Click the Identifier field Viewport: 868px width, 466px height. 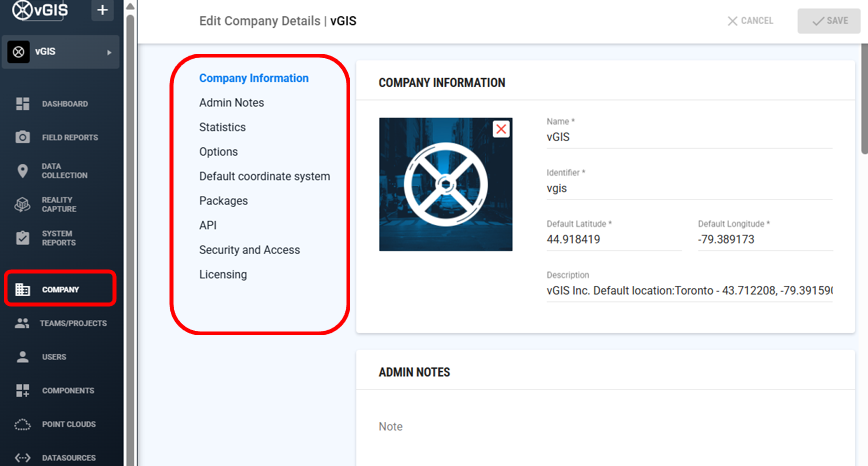(689, 188)
